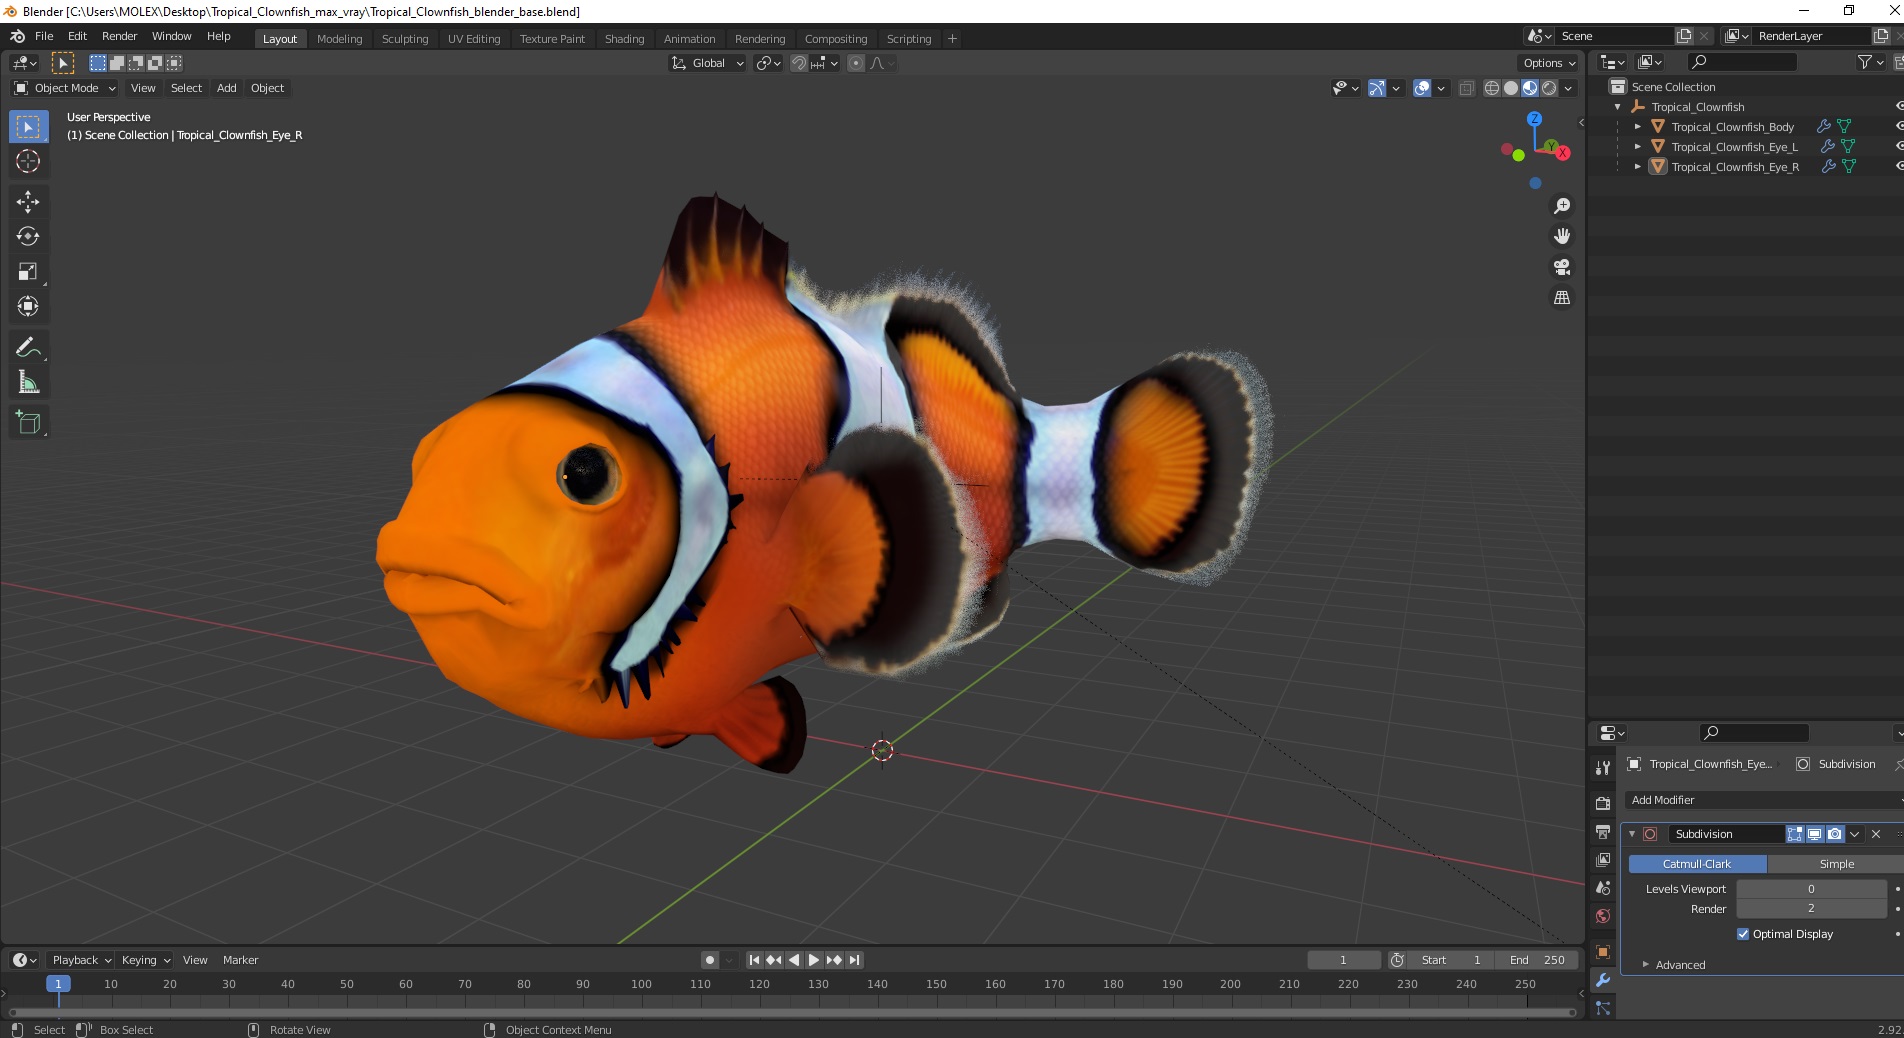This screenshot has height=1038, width=1904.
Task: Play the animation forward
Action: pos(814,960)
